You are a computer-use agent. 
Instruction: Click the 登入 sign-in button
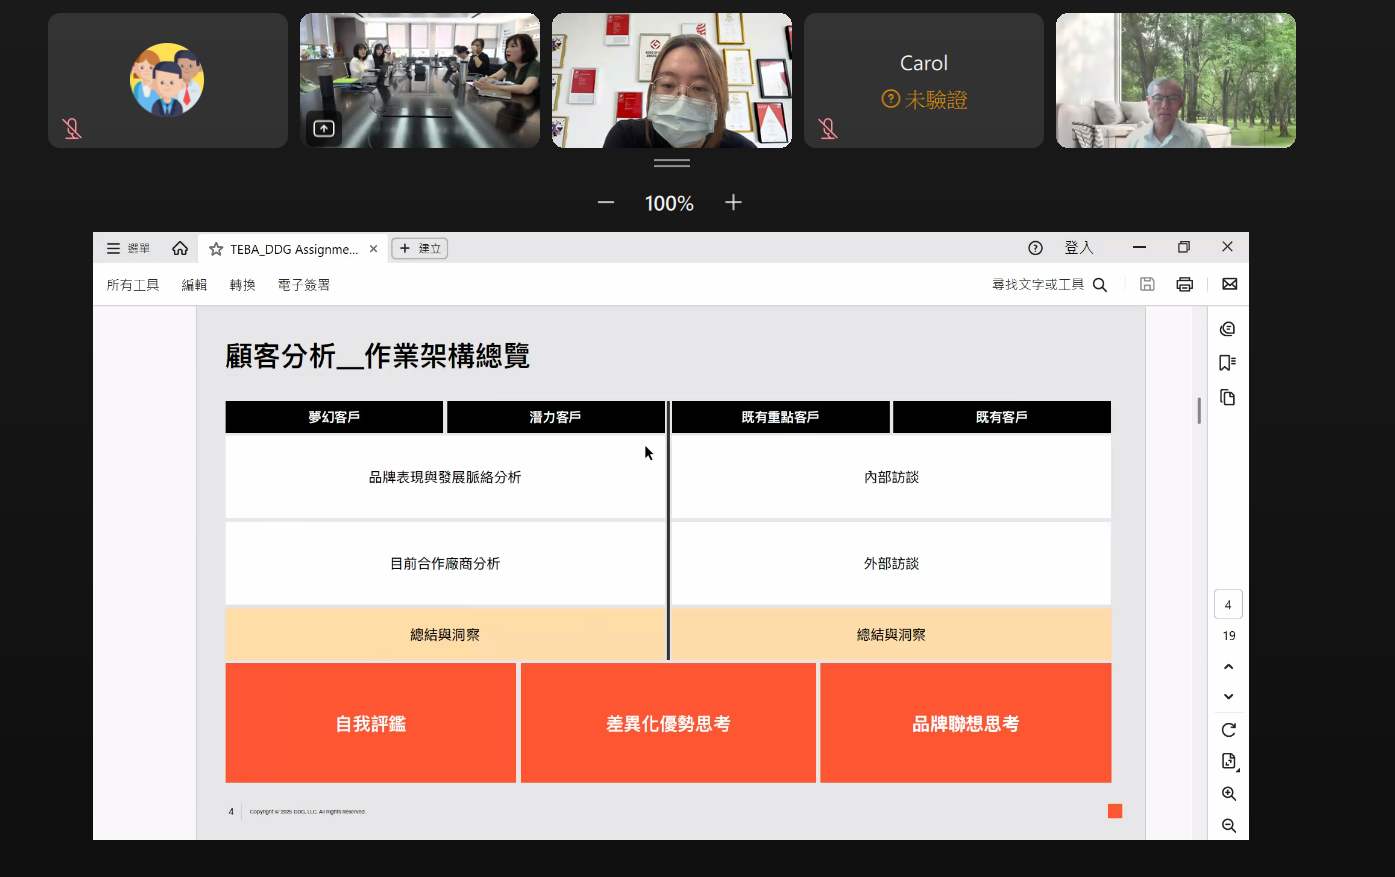click(1078, 248)
